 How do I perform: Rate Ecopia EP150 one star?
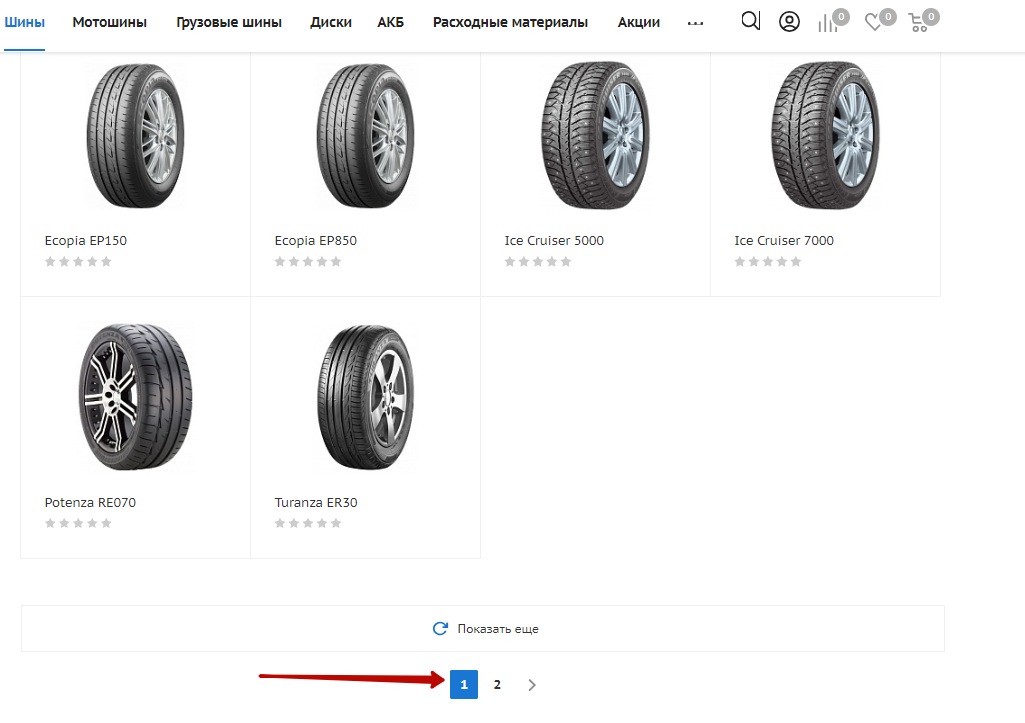coord(50,261)
